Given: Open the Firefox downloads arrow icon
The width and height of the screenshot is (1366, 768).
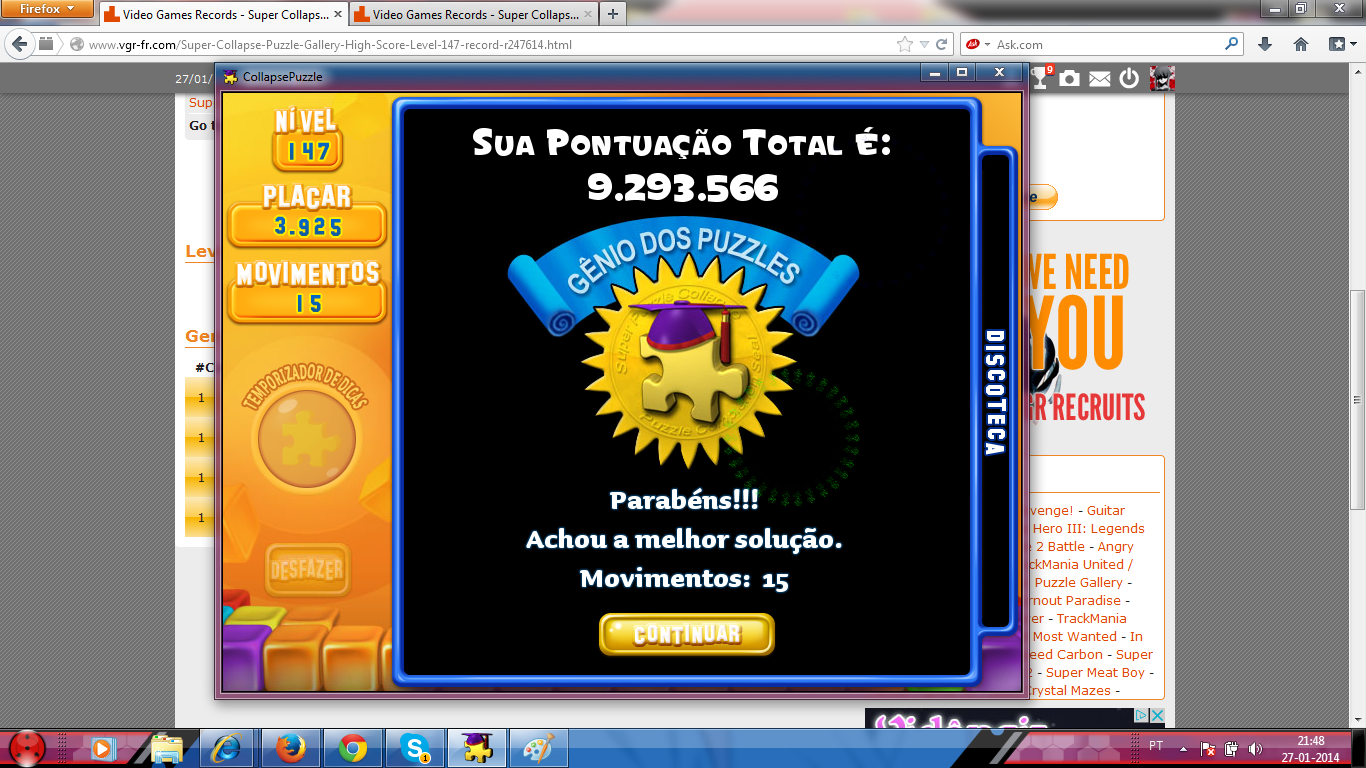Looking at the screenshot, I should pyautogui.click(x=1265, y=44).
